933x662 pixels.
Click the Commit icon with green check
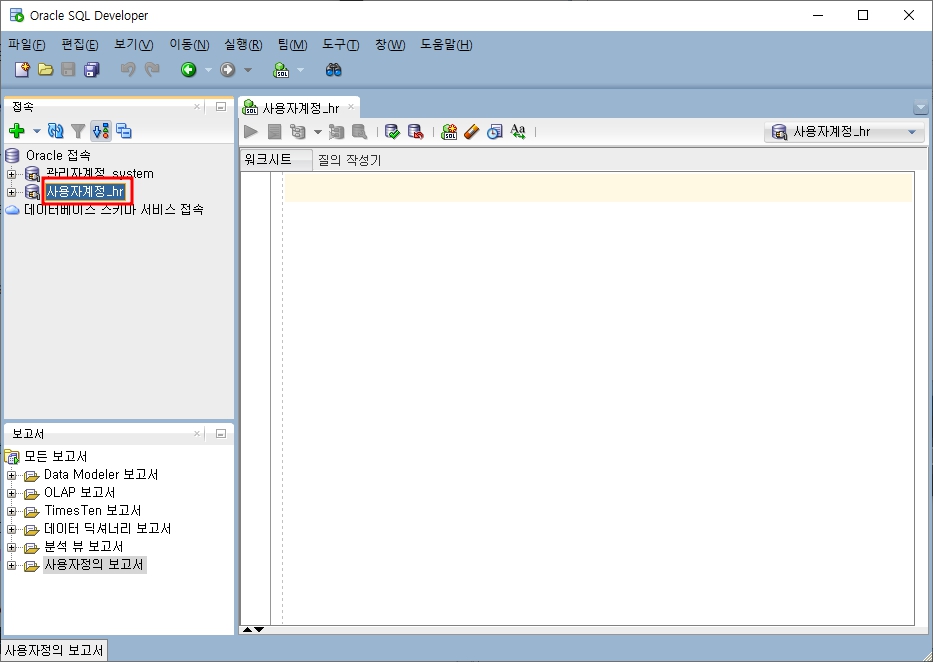pos(392,131)
